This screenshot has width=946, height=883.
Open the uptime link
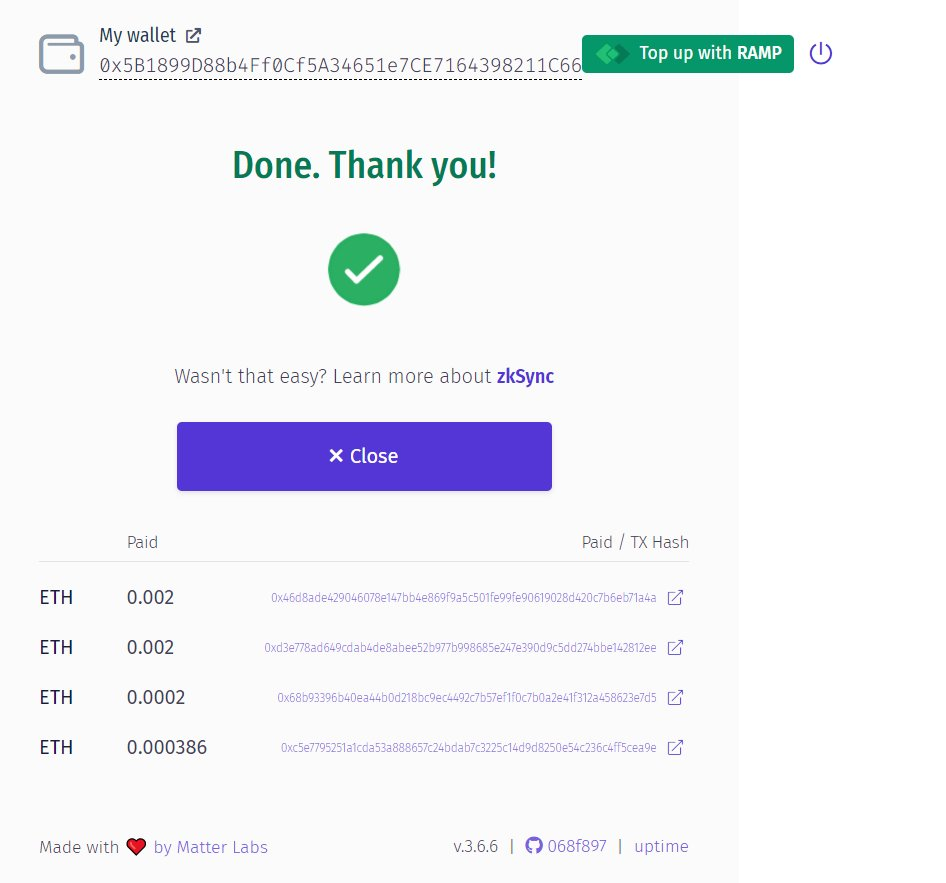coord(661,846)
